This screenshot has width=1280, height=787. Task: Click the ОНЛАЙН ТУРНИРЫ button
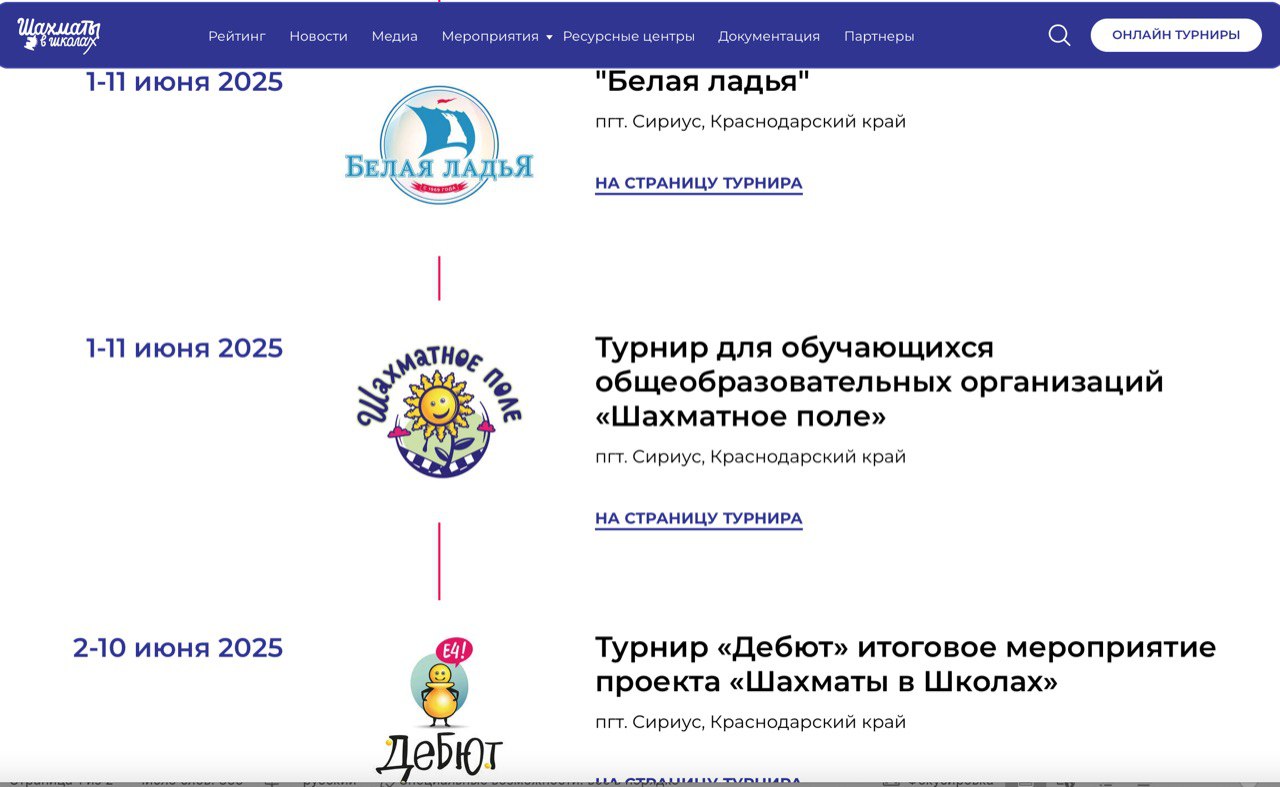pos(1176,35)
